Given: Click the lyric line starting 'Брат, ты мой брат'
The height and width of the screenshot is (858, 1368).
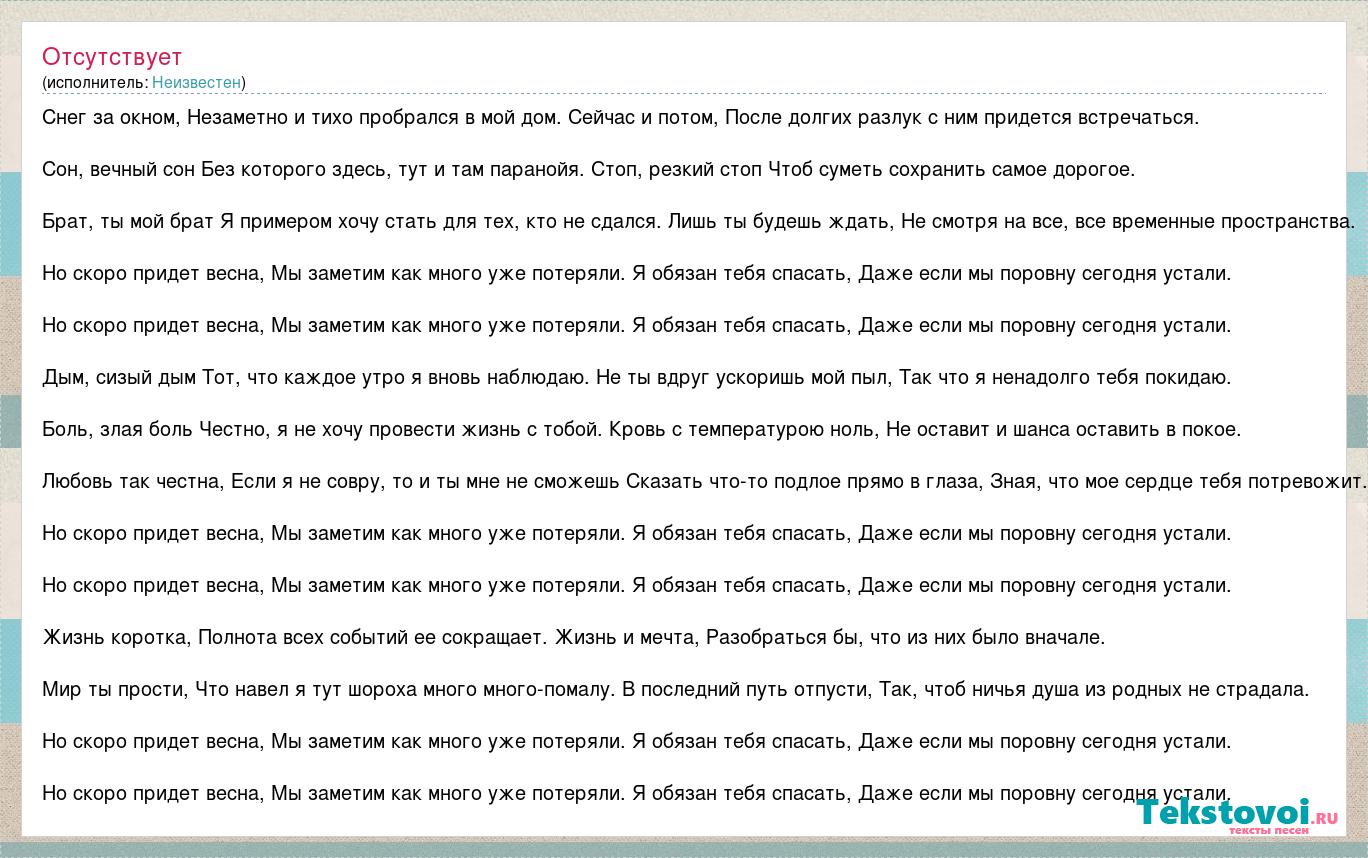Looking at the screenshot, I should point(699,221).
